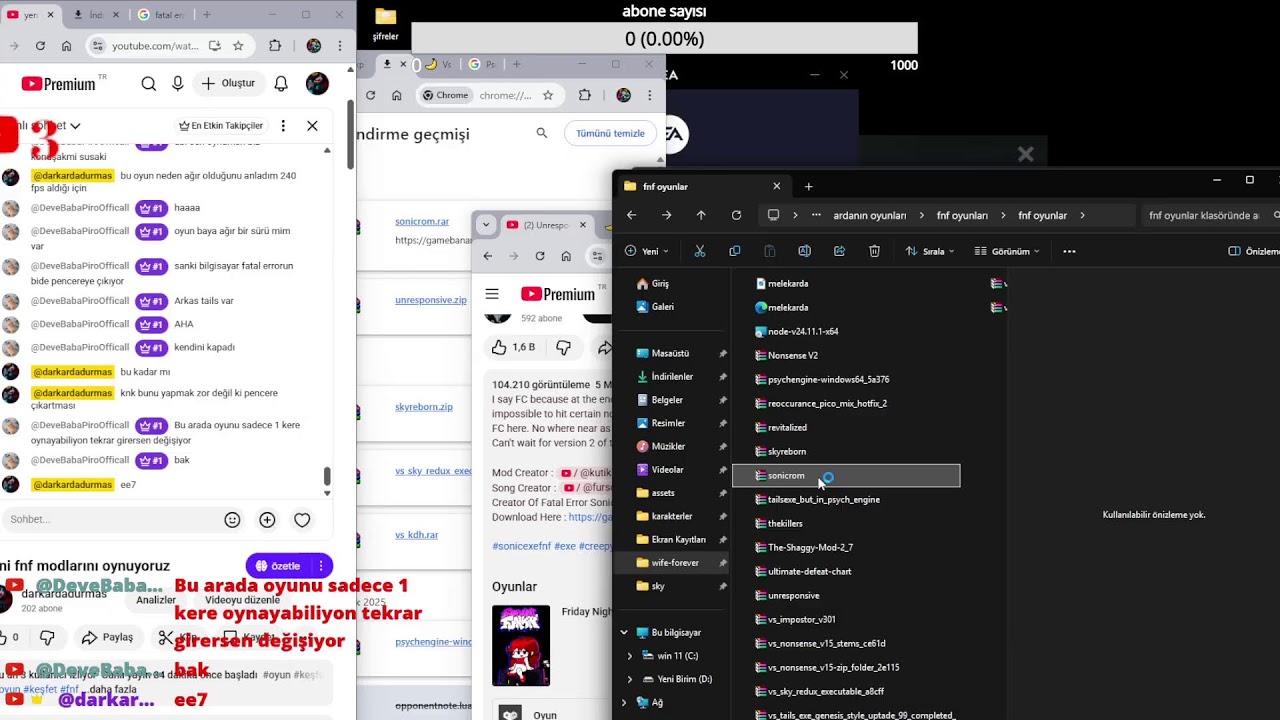Screen dimensions: 1280x720
Task: Select Videolar in Explorer sidebar
Action: pyautogui.click(x=667, y=470)
